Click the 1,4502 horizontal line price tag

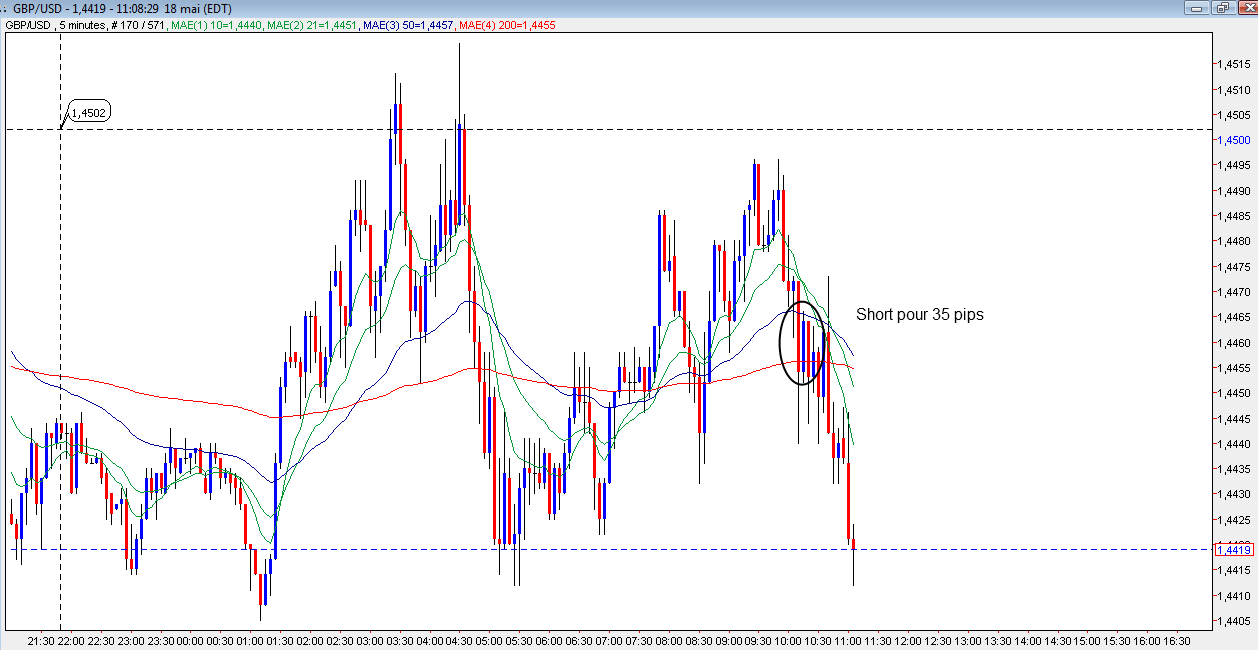[x=89, y=113]
